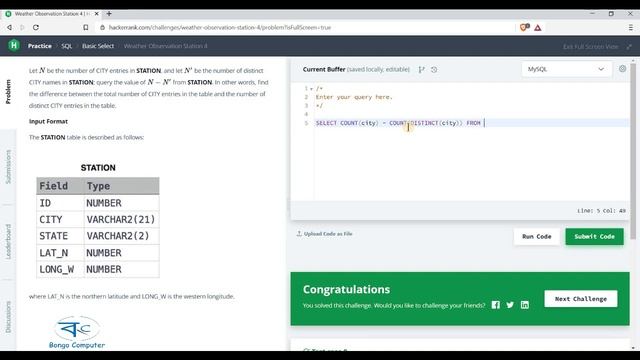Viewport: 640px width, 360px height.
Task: Reload the page with the refresh icon
Action: click(36, 27)
